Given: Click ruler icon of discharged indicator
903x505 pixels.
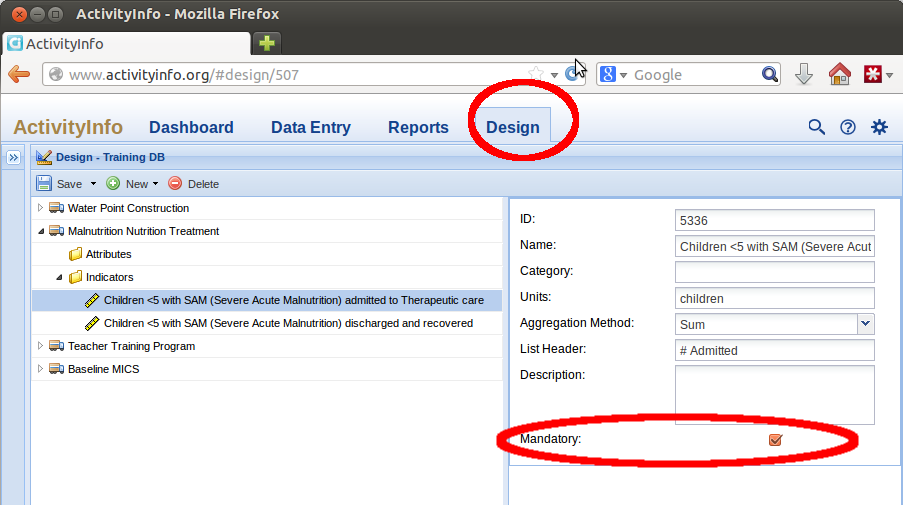Looking at the screenshot, I should tap(92, 323).
